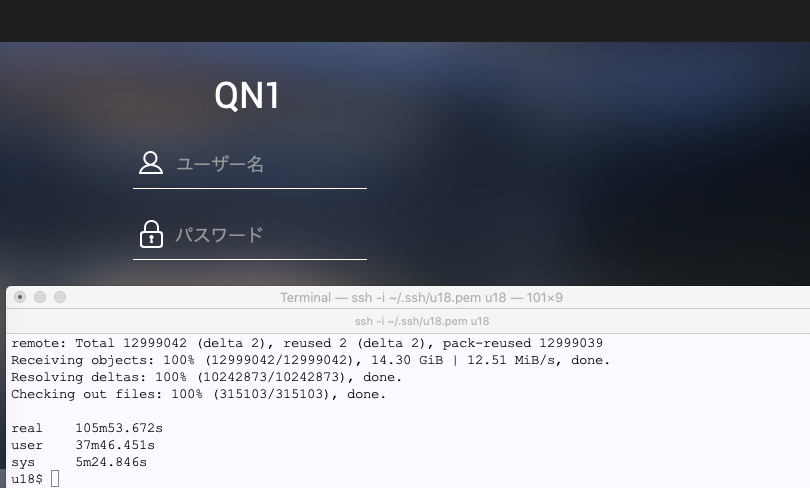
Task: Click the u18$ shell prompt text
Action: click(27, 479)
